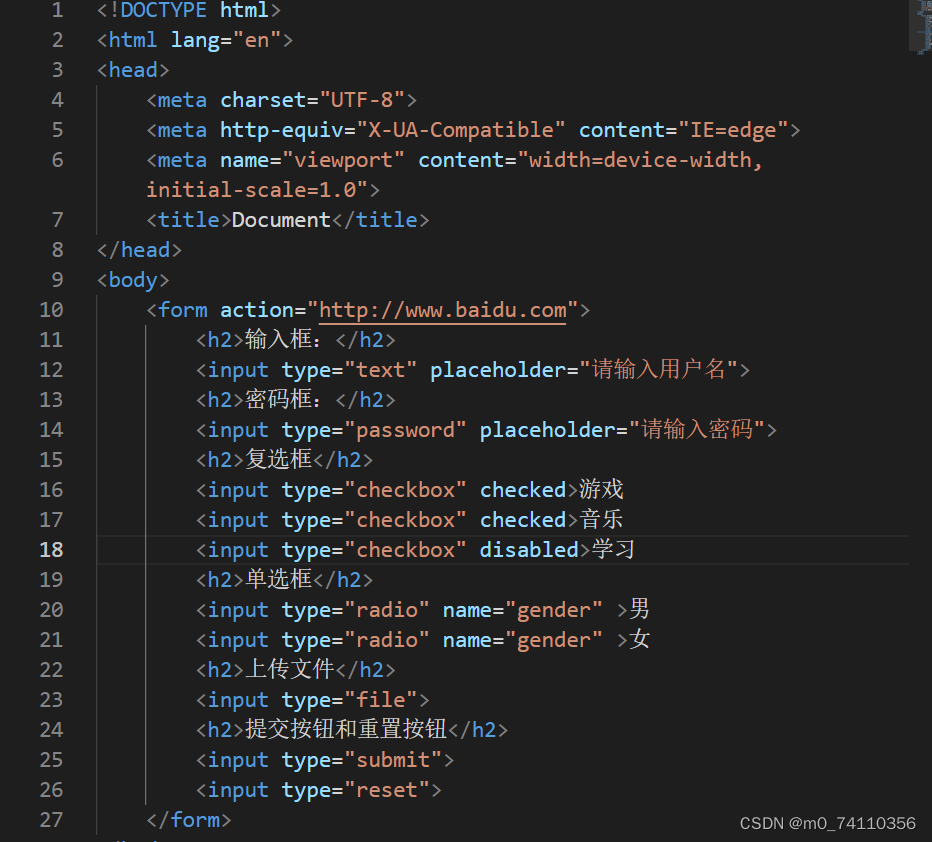Click the label 游戏 after the checkbox input
Viewport: 932px width, 842px height.
[x=602, y=490]
